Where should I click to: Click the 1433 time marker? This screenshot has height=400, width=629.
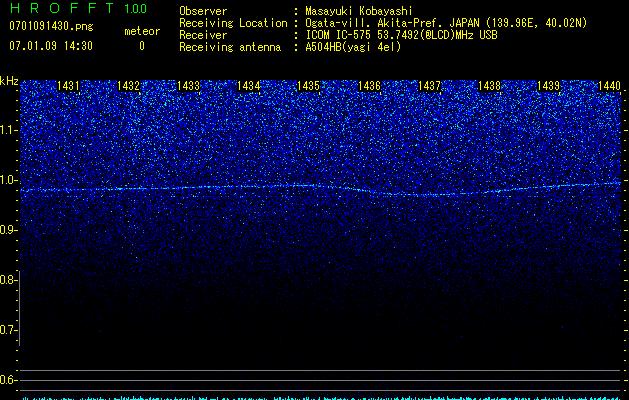pos(188,86)
